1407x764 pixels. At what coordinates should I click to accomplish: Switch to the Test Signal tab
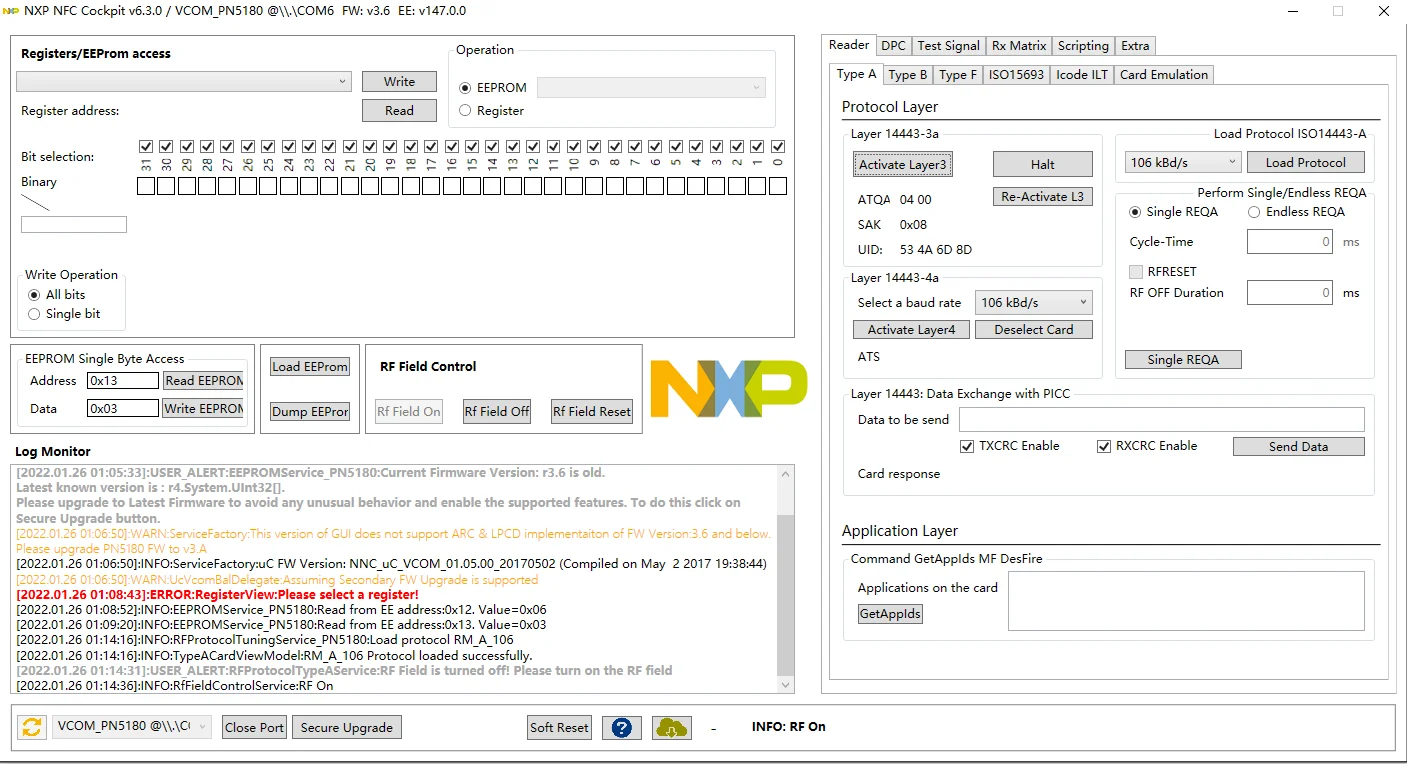948,46
